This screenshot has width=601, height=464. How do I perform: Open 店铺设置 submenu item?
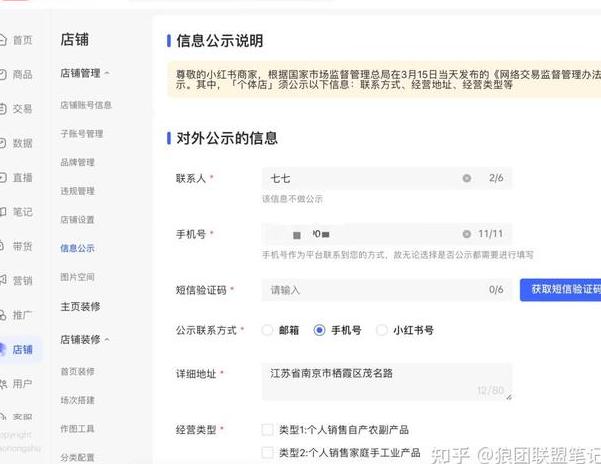[x=77, y=220]
